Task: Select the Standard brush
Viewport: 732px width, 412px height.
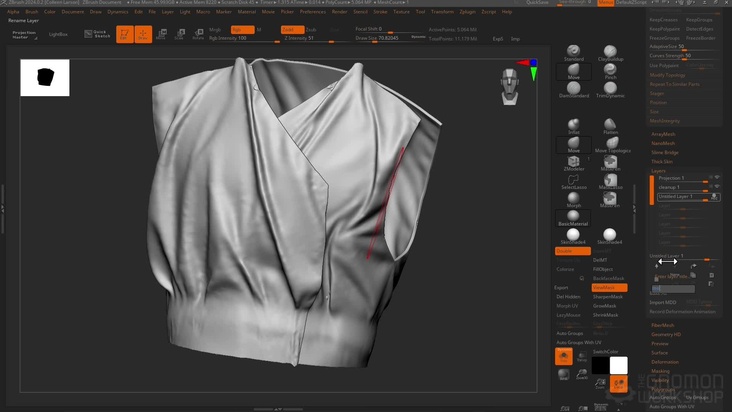Action: [573, 53]
